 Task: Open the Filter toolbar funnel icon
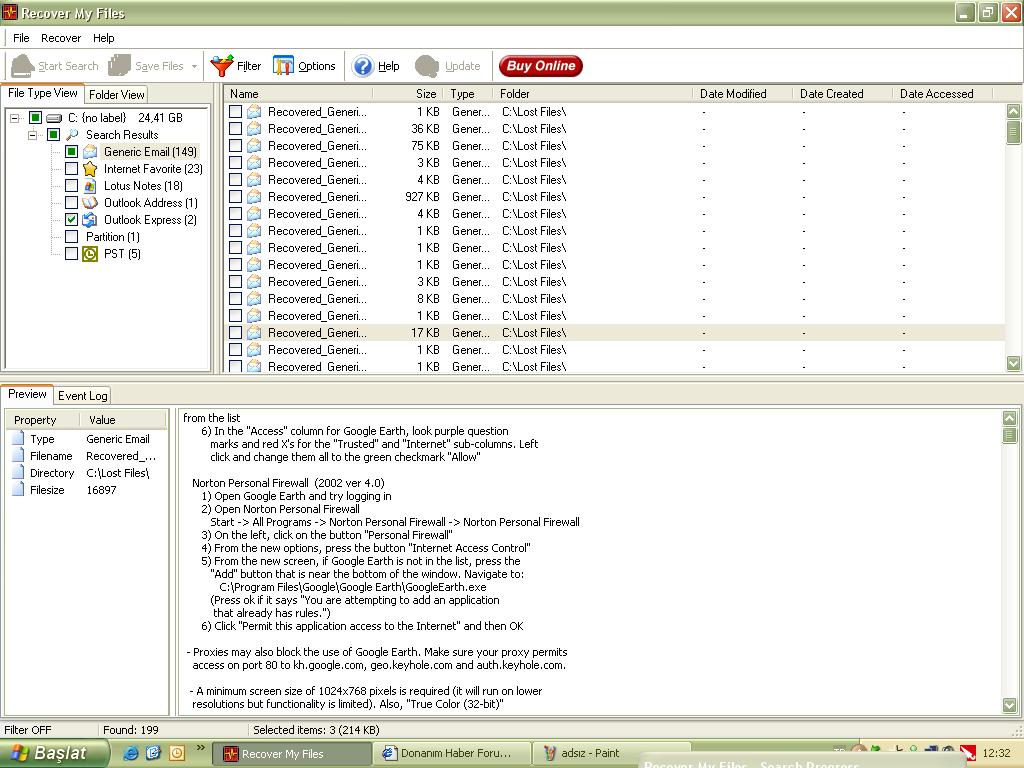coord(222,65)
